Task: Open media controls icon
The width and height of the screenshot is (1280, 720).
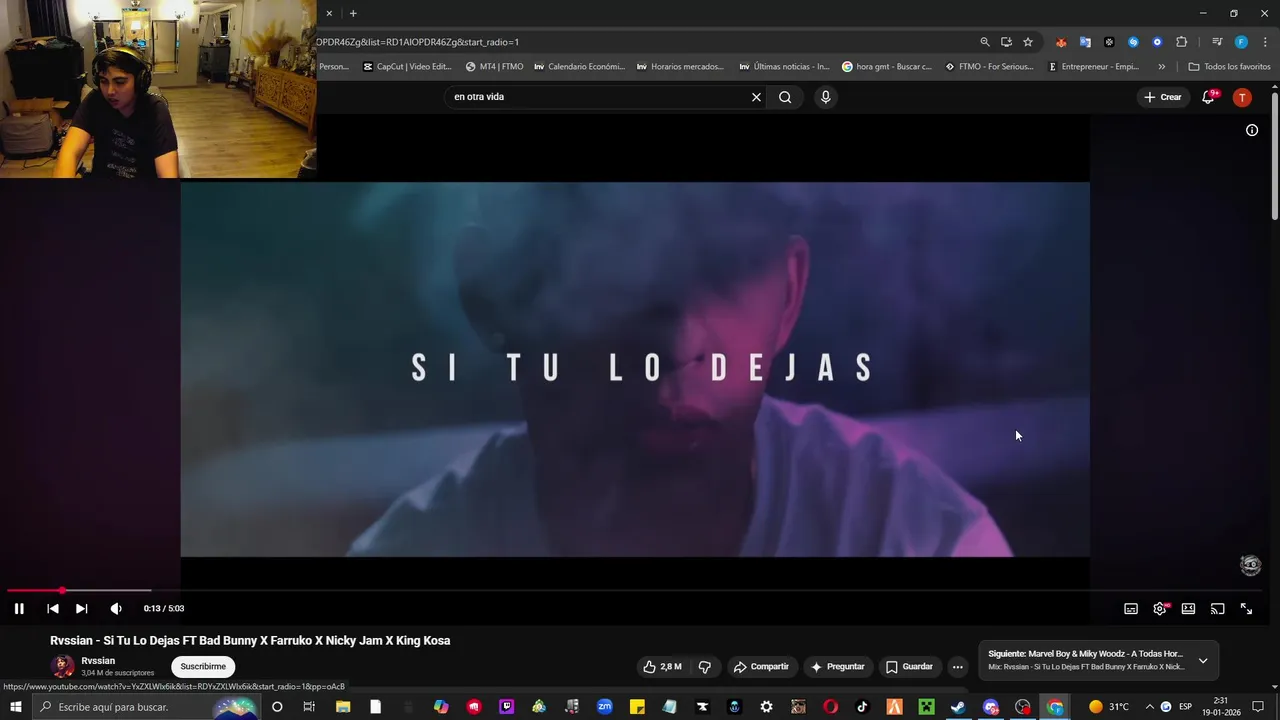Action: [1217, 42]
